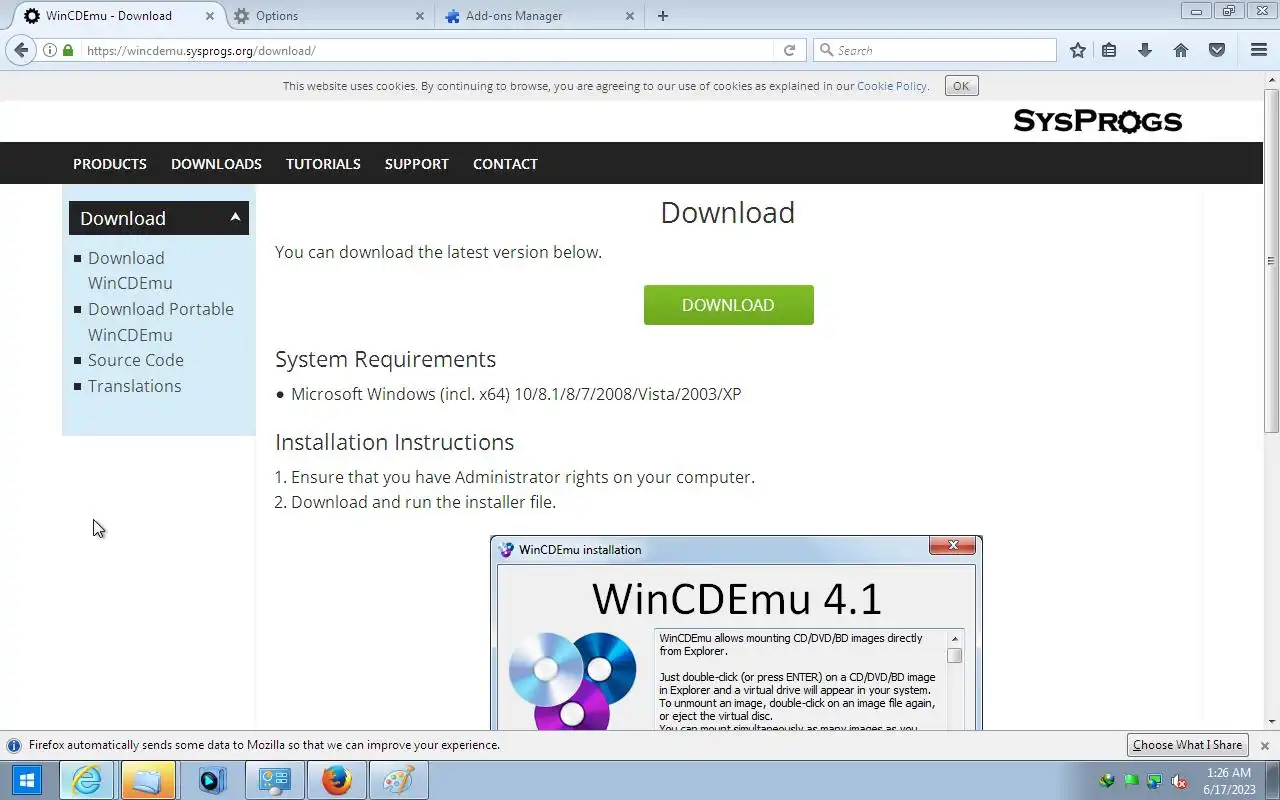Close the Options tab
This screenshot has width=1280, height=800.
[x=419, y=16]
